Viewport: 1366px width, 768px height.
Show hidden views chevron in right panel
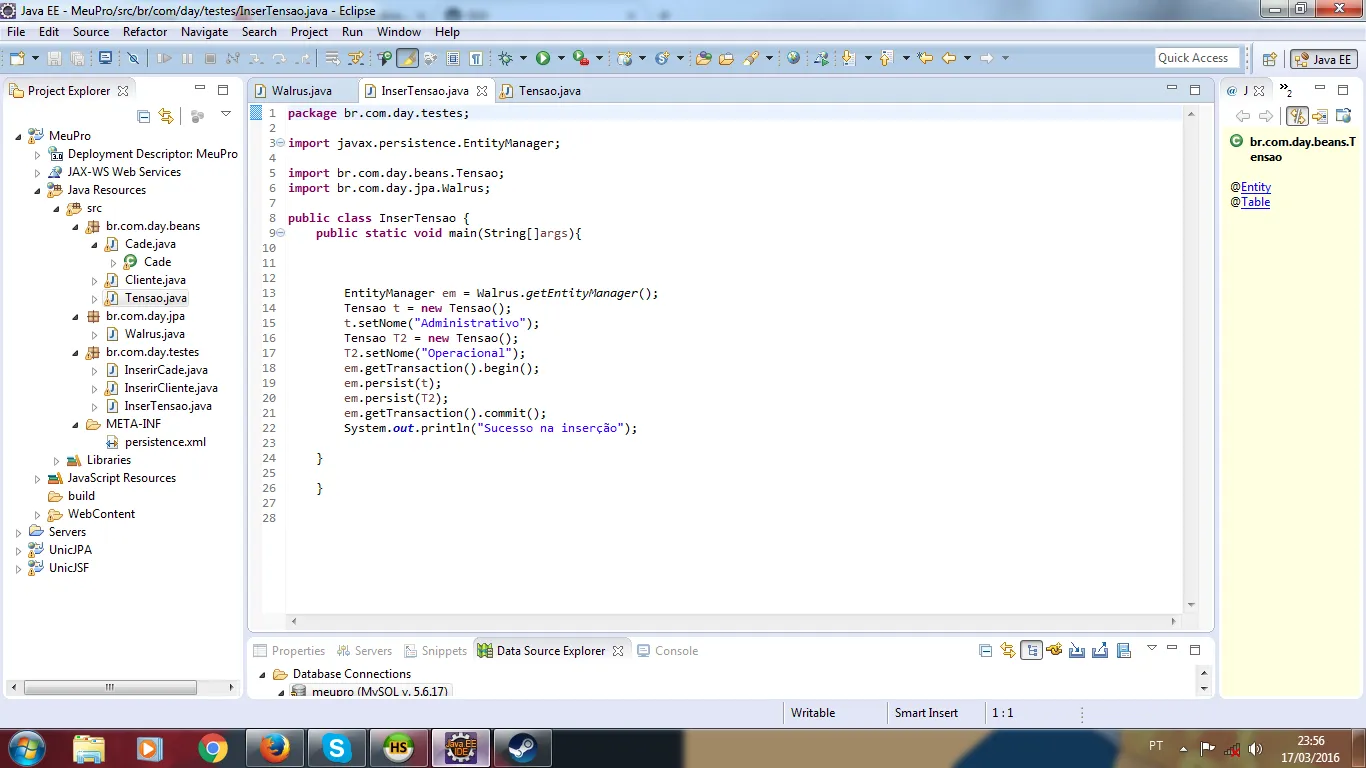[x=1286, y=91]
